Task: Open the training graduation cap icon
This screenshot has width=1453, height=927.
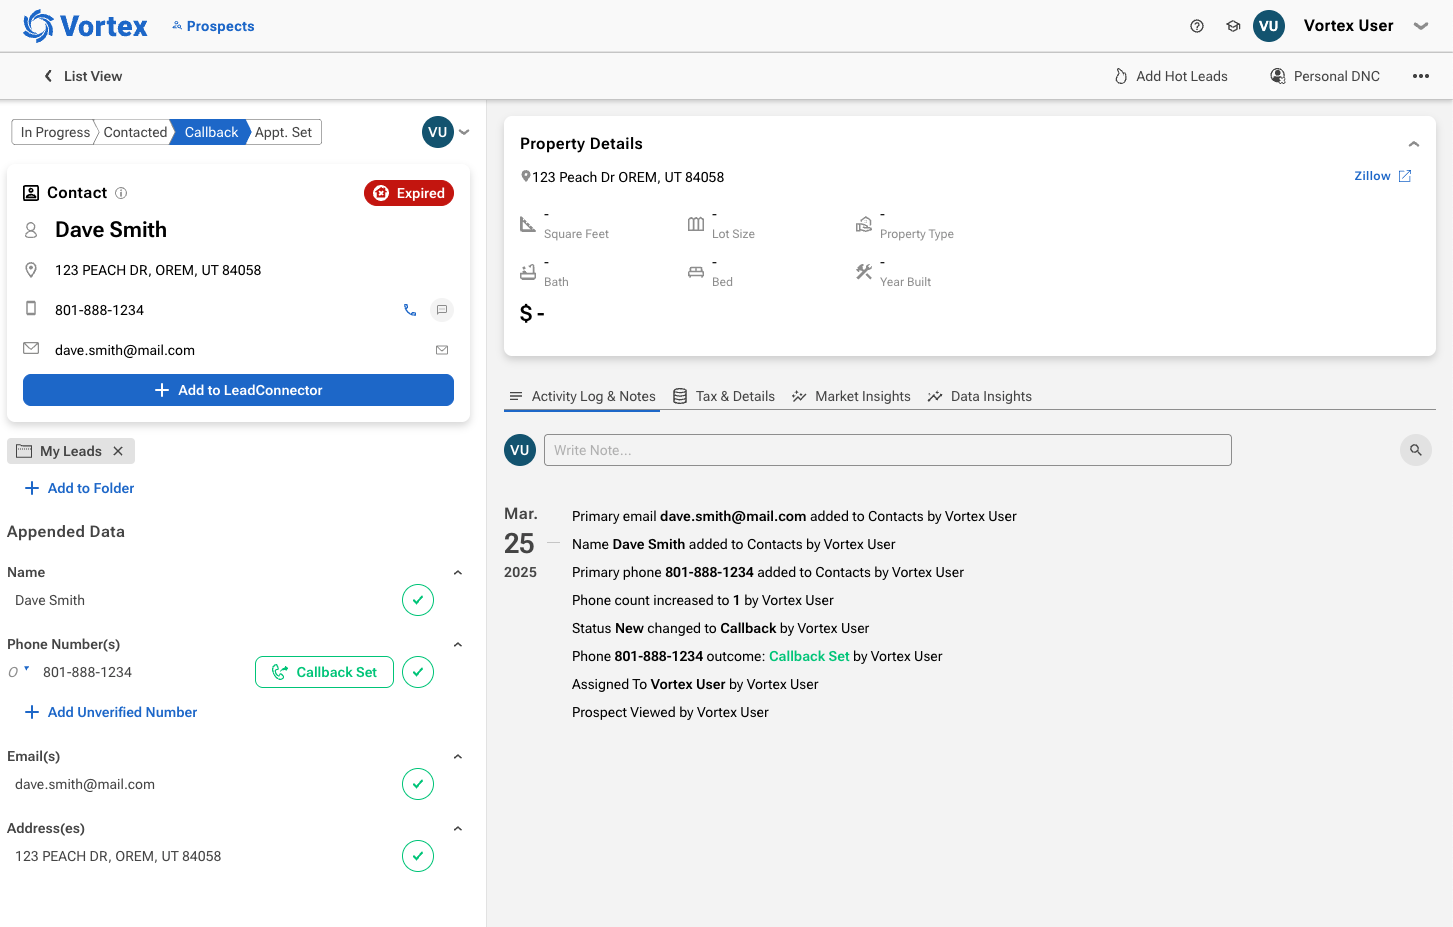Action: coord(1233,26)
